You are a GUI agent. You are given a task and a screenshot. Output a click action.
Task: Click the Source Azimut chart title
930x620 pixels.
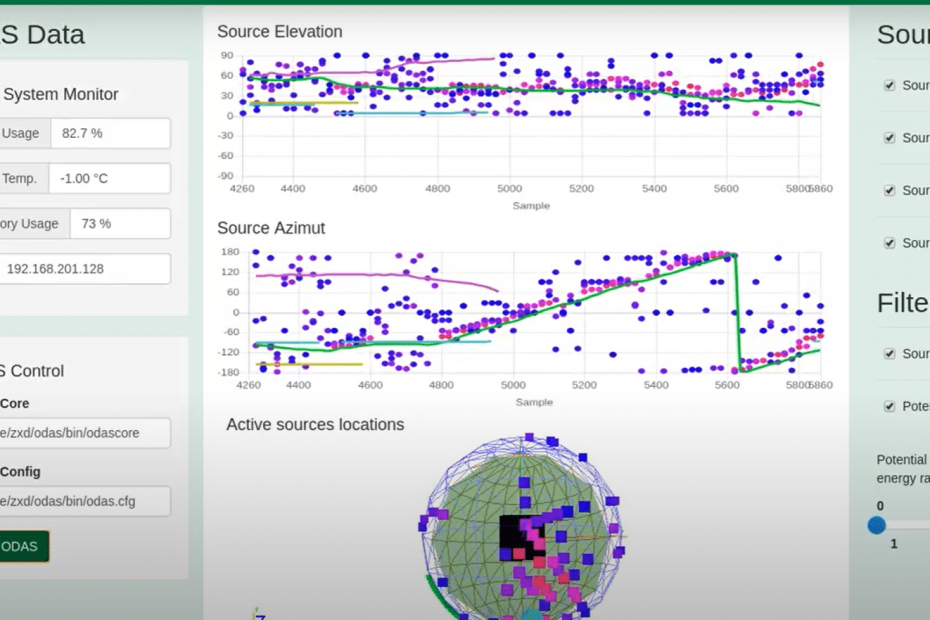pos(271,228)
